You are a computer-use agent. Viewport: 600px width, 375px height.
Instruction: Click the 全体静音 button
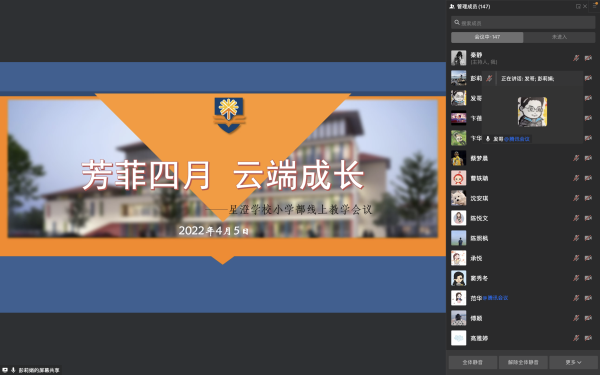click(x=473, y=362)
